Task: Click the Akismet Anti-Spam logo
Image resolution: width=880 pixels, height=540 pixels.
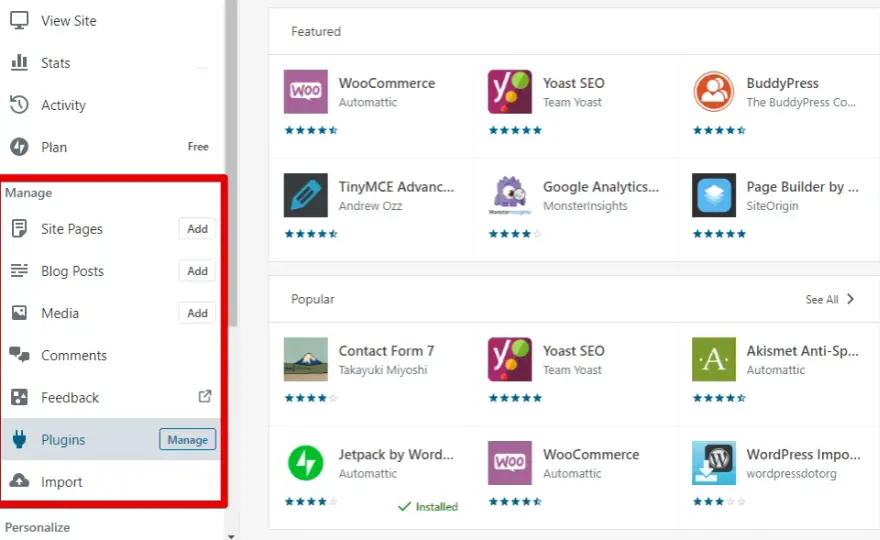Action: click(x=714, y=359)
